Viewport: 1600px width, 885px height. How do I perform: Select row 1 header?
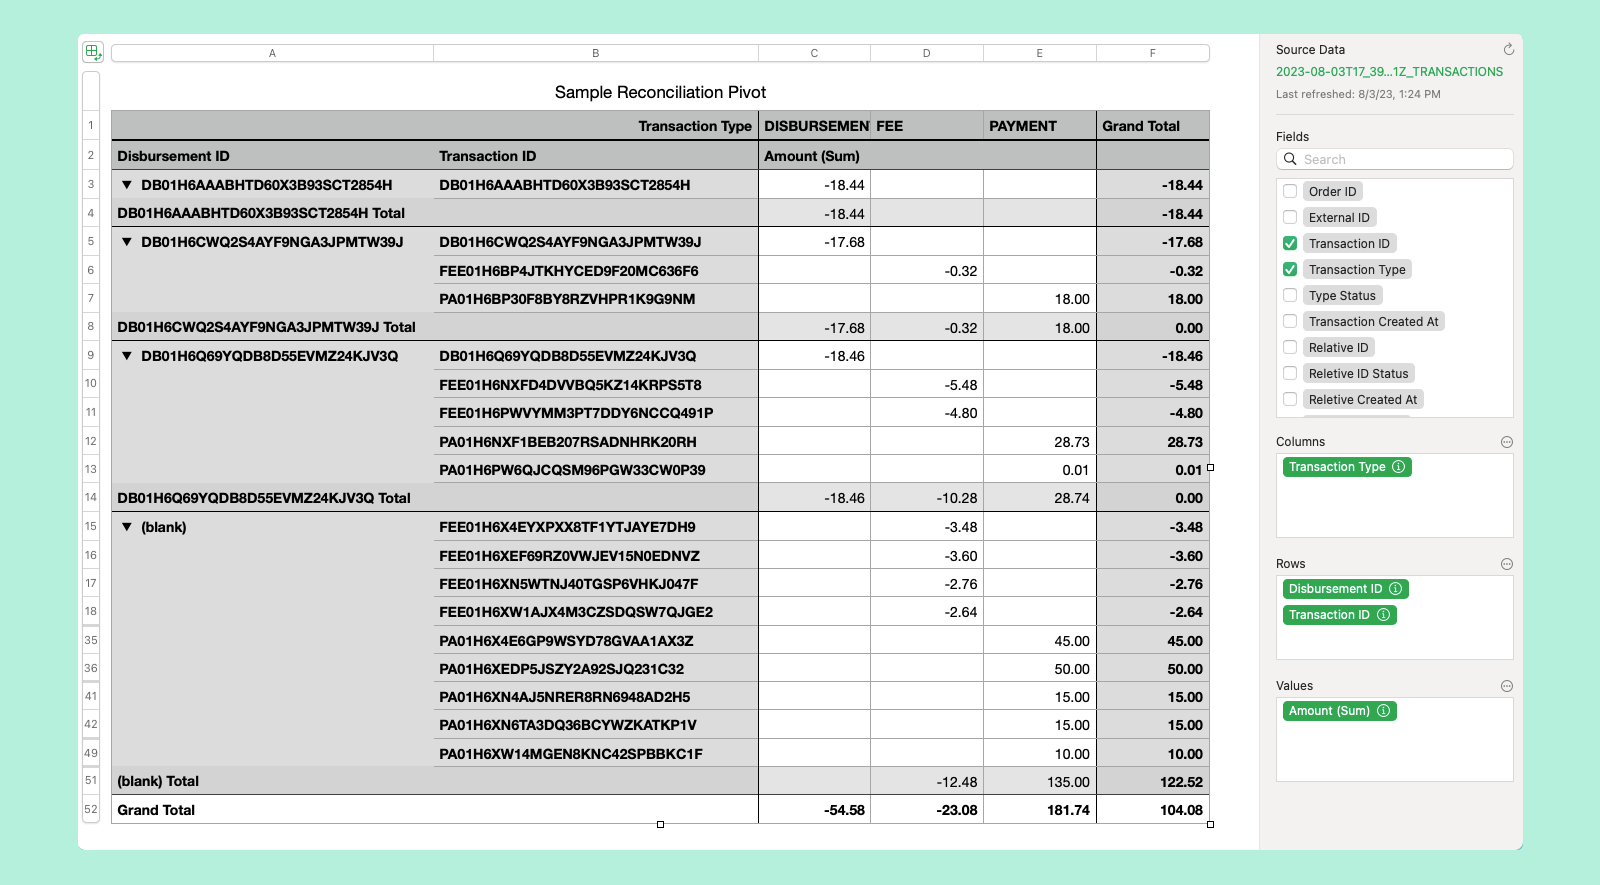tap(91, 126)
